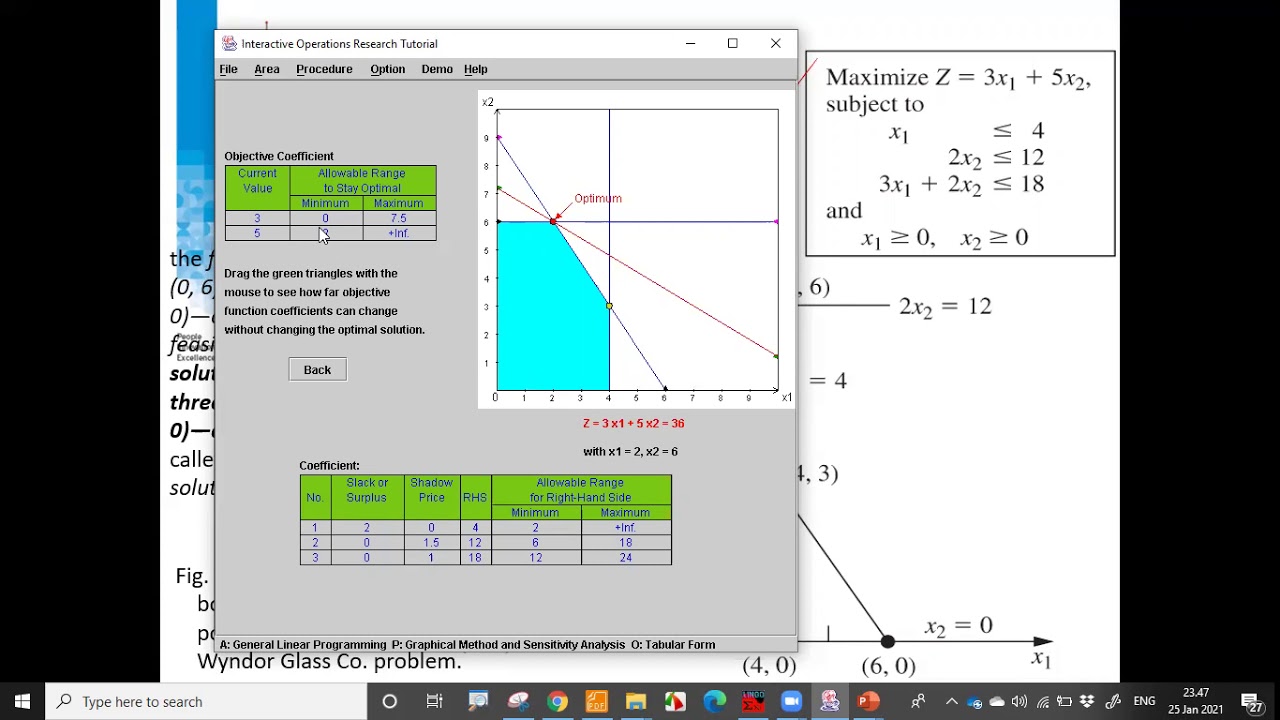Screen dimensions: 1280x720
Task: Click 'Maximize Z' text in background slide
Action: [889, 78]
